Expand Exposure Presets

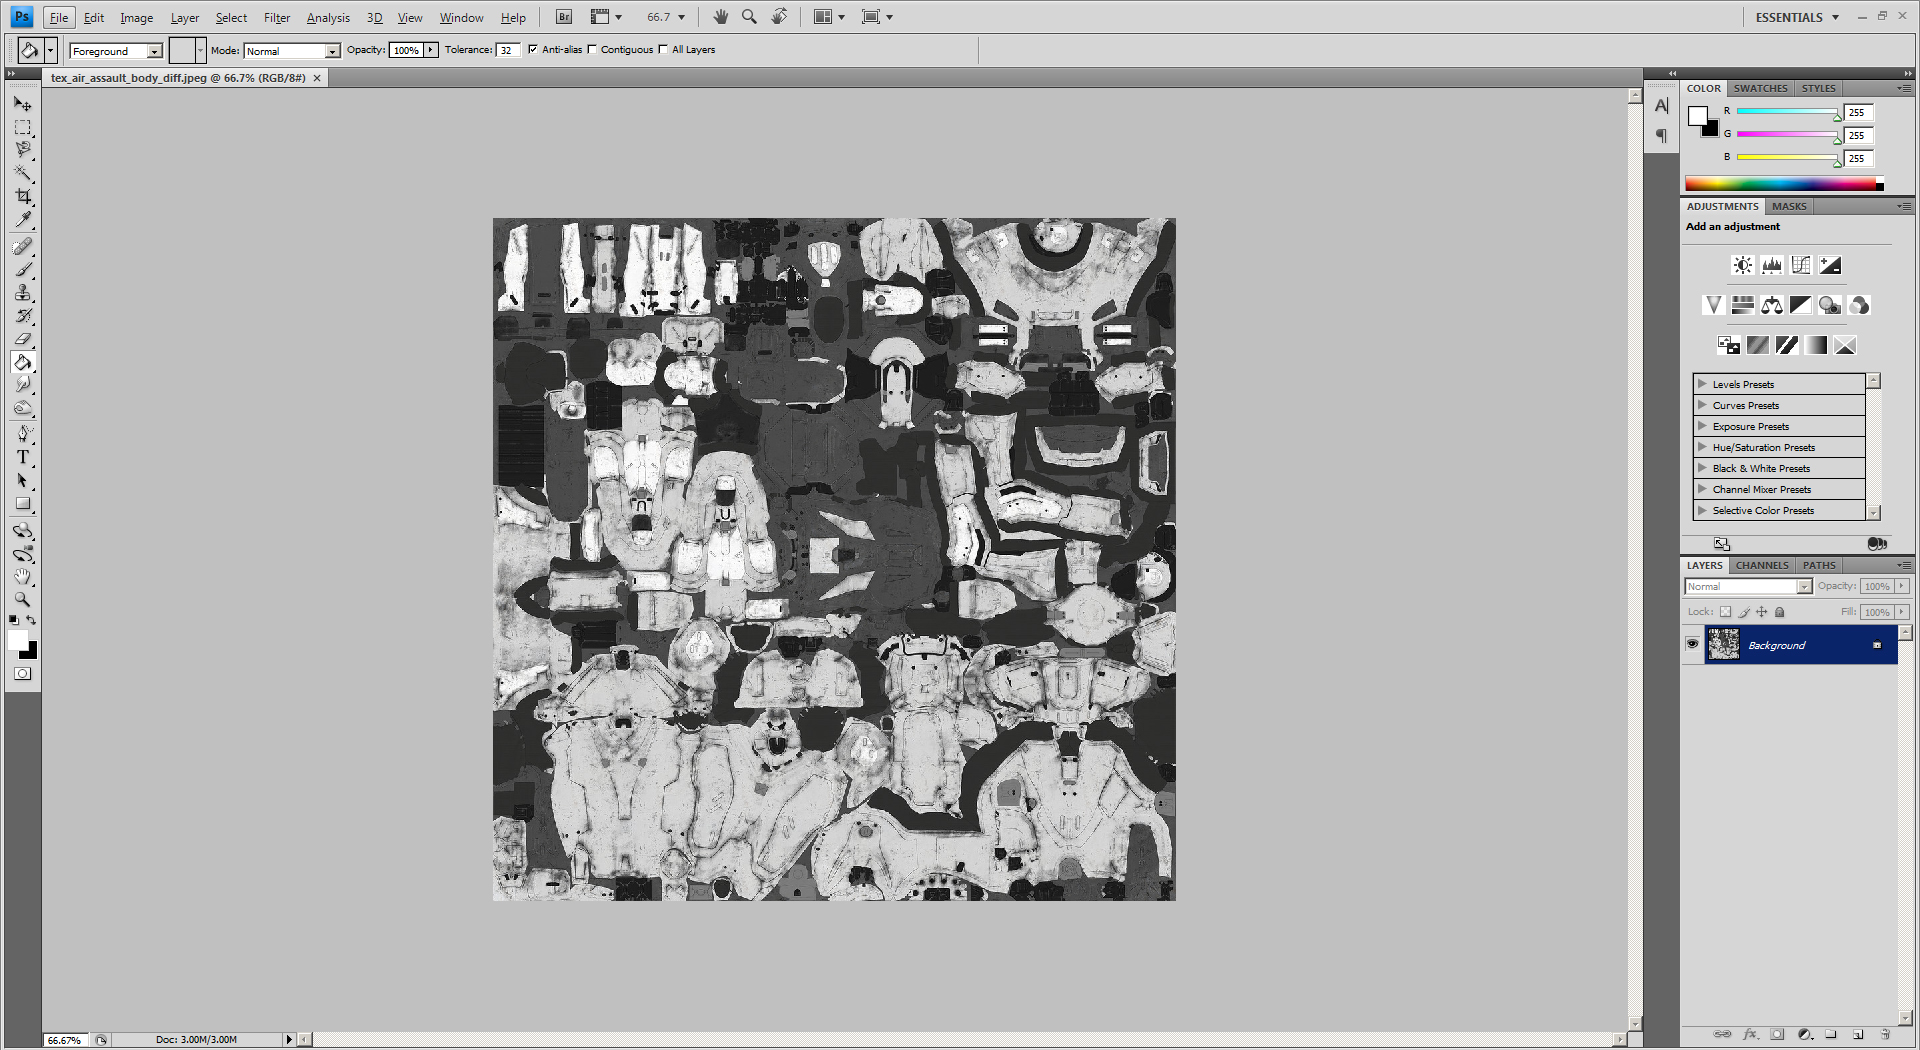(x=1702, y=426)
